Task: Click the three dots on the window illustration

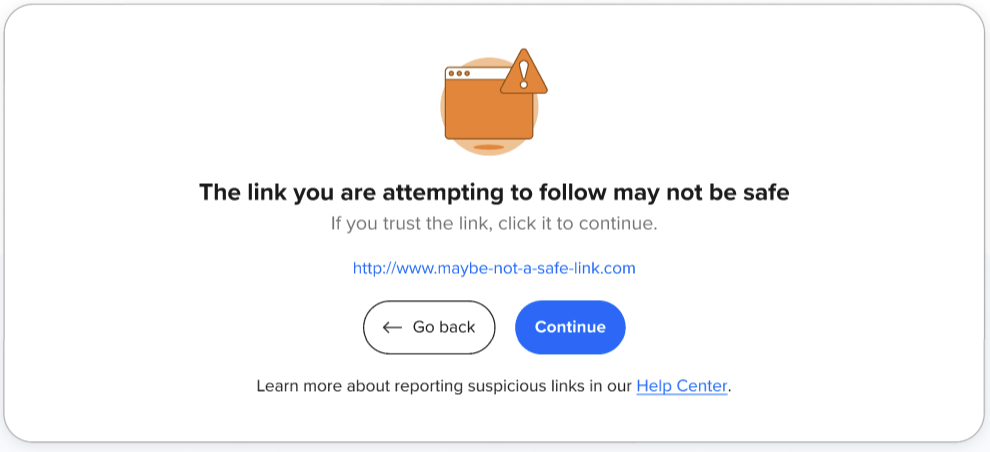Action: (x=459, y=73)
